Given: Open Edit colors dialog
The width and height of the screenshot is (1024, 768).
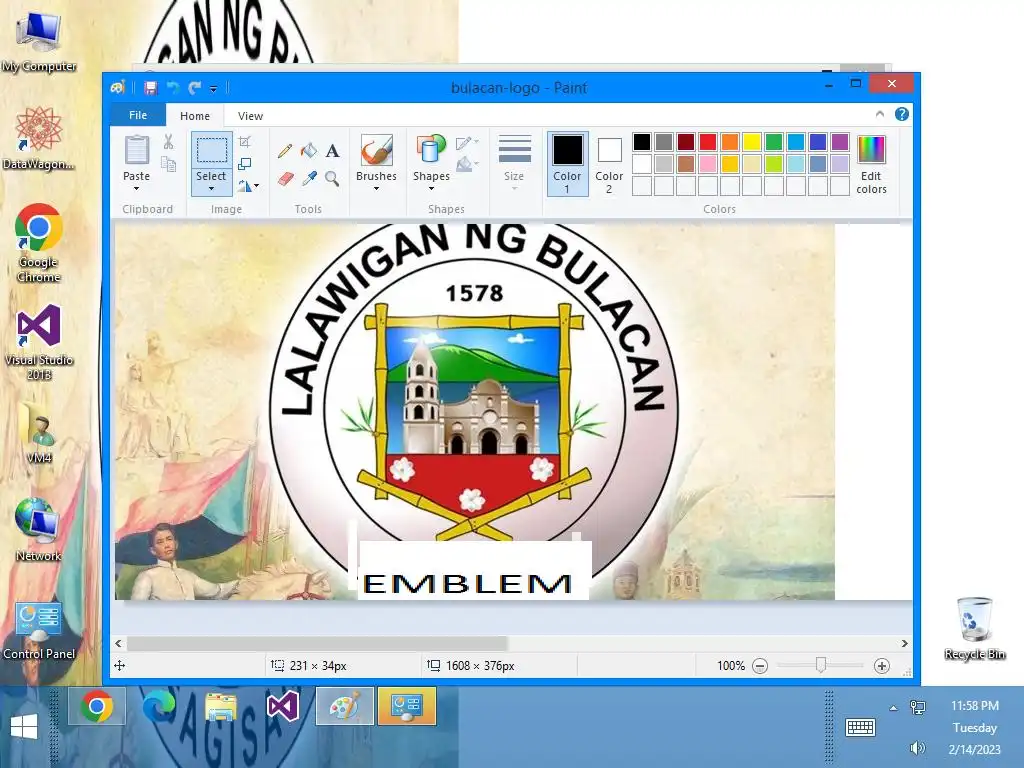Looking at the screenshot, I should tap(871, 165).
